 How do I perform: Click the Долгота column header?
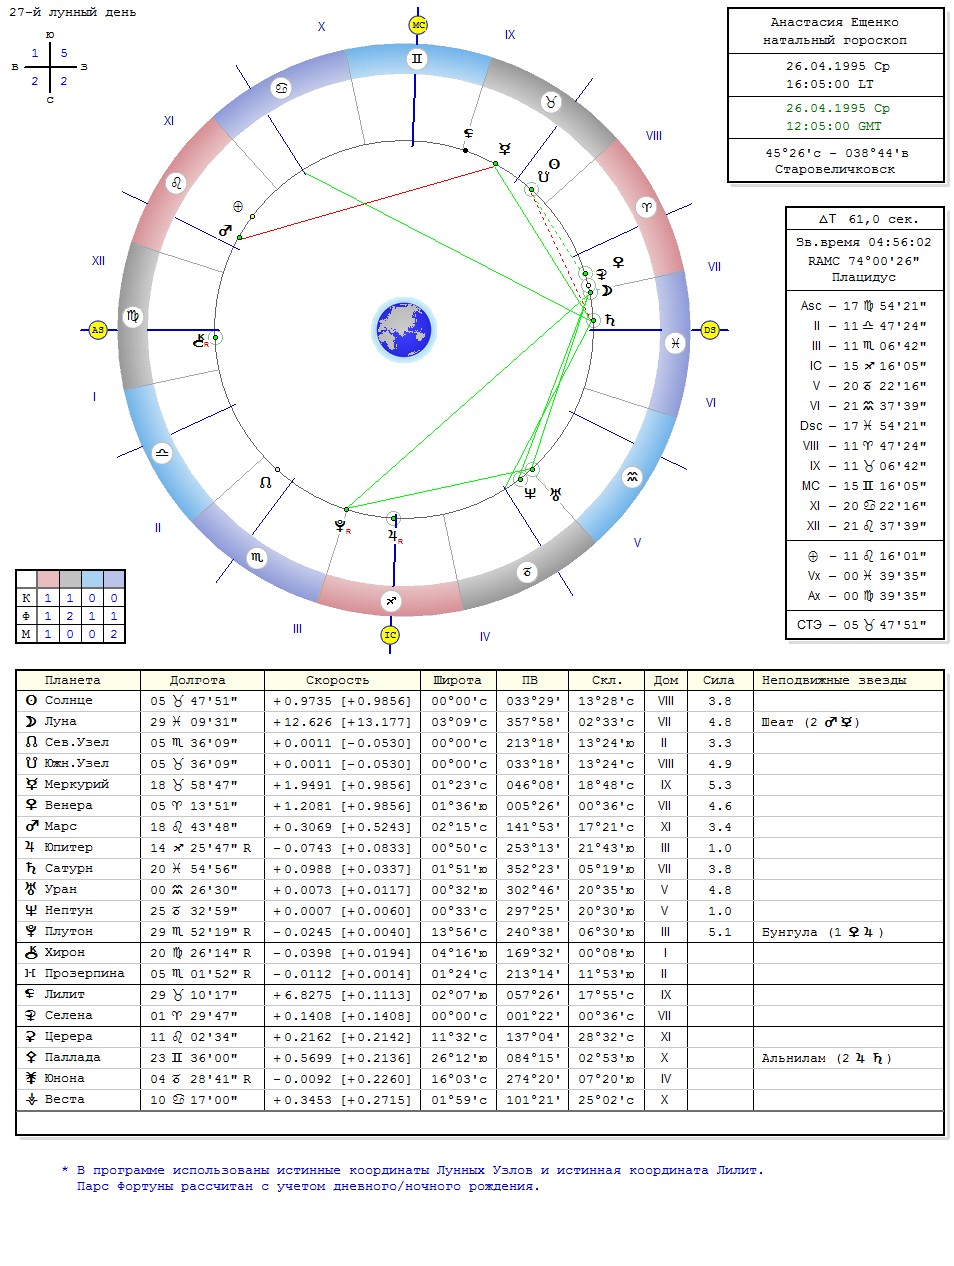[x=198, y=680]
